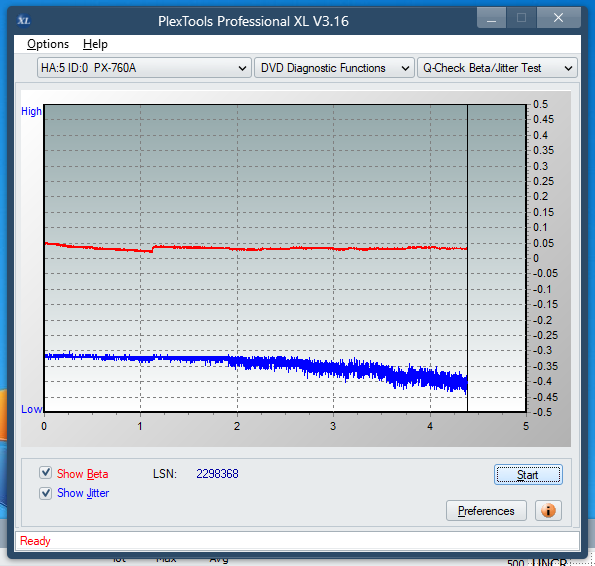Toggle the Show Jitter checkbox
Viewport: 595px width, 566px height.
46,493
